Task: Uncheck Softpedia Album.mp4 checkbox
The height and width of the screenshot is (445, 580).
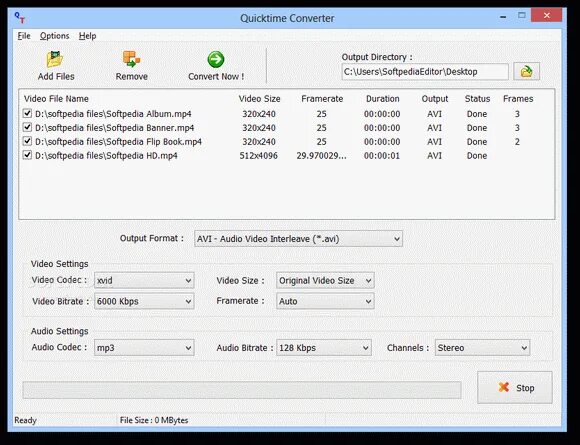Action: coord(27,113)
